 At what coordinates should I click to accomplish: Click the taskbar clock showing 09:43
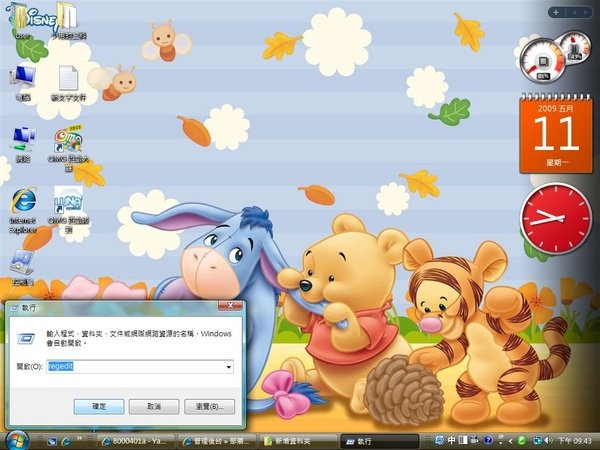(x=575, y=441)
